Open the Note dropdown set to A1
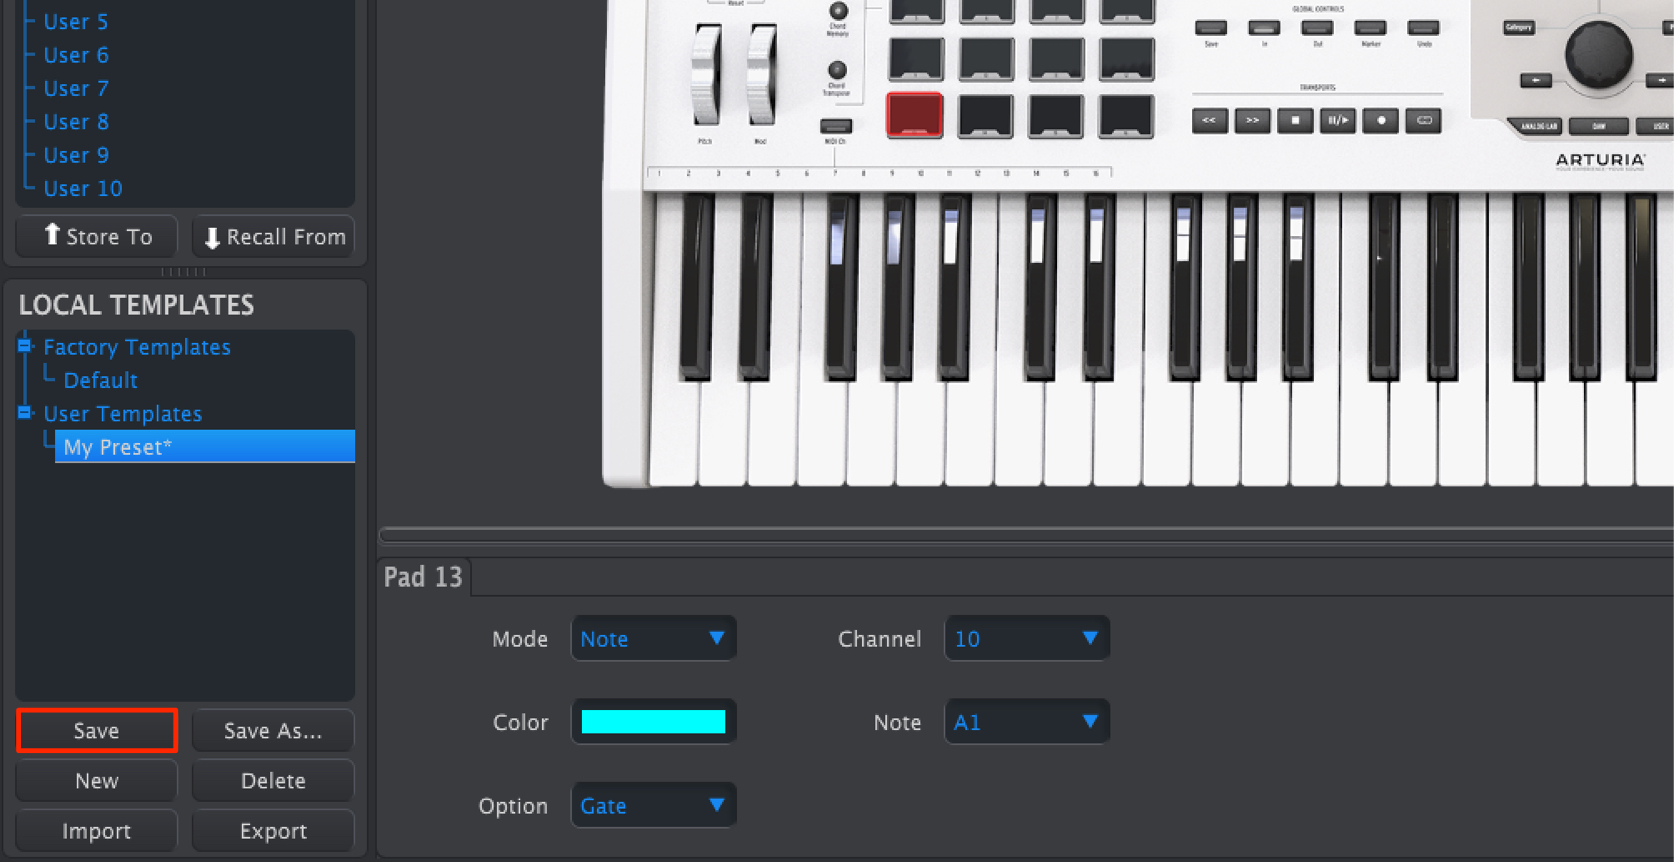 point(1027,721)
